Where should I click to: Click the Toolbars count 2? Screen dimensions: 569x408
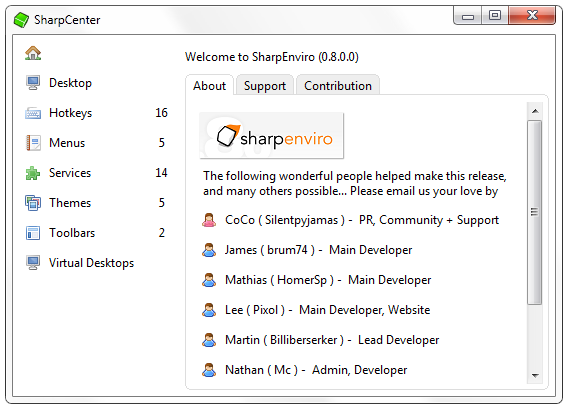pyautogui.click(x=162, y=233)
